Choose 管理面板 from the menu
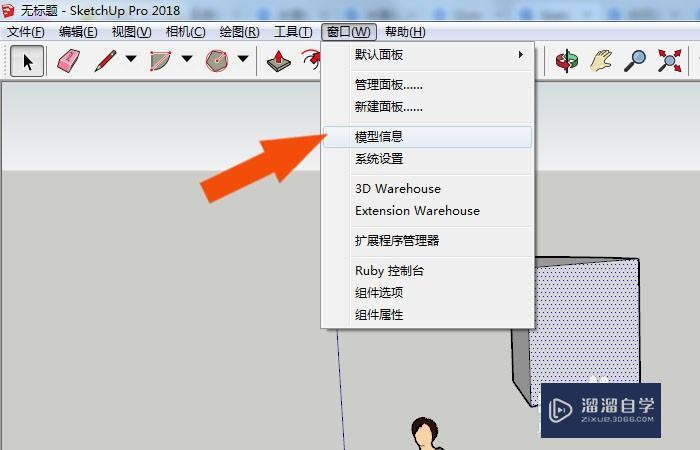This screenshot has width=700, height=450. 429,85
